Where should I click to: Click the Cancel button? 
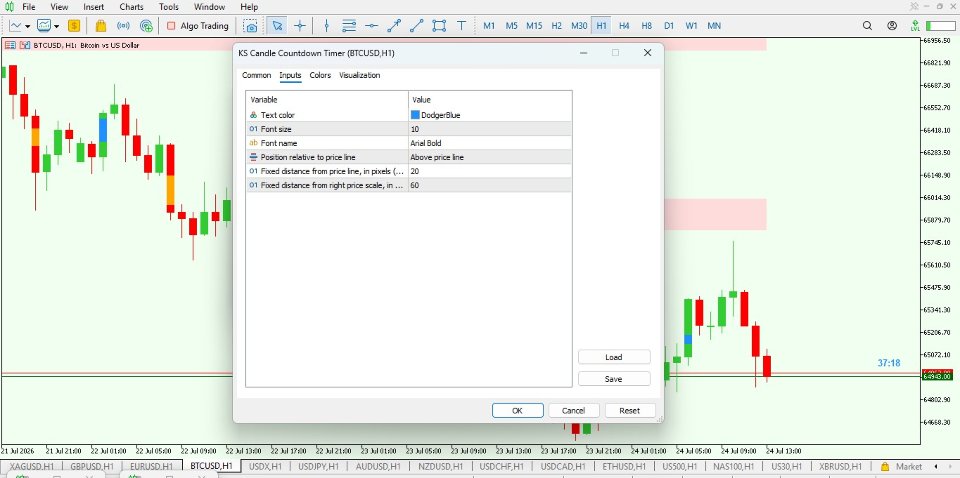pos(574,411)
